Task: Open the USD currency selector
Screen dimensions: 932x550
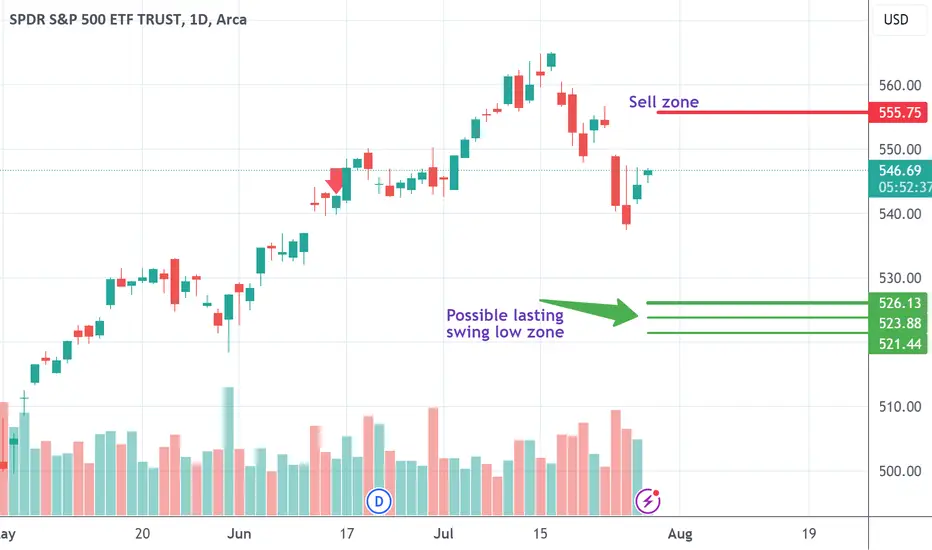Action: pyautogui.click(x=896, y=20)
